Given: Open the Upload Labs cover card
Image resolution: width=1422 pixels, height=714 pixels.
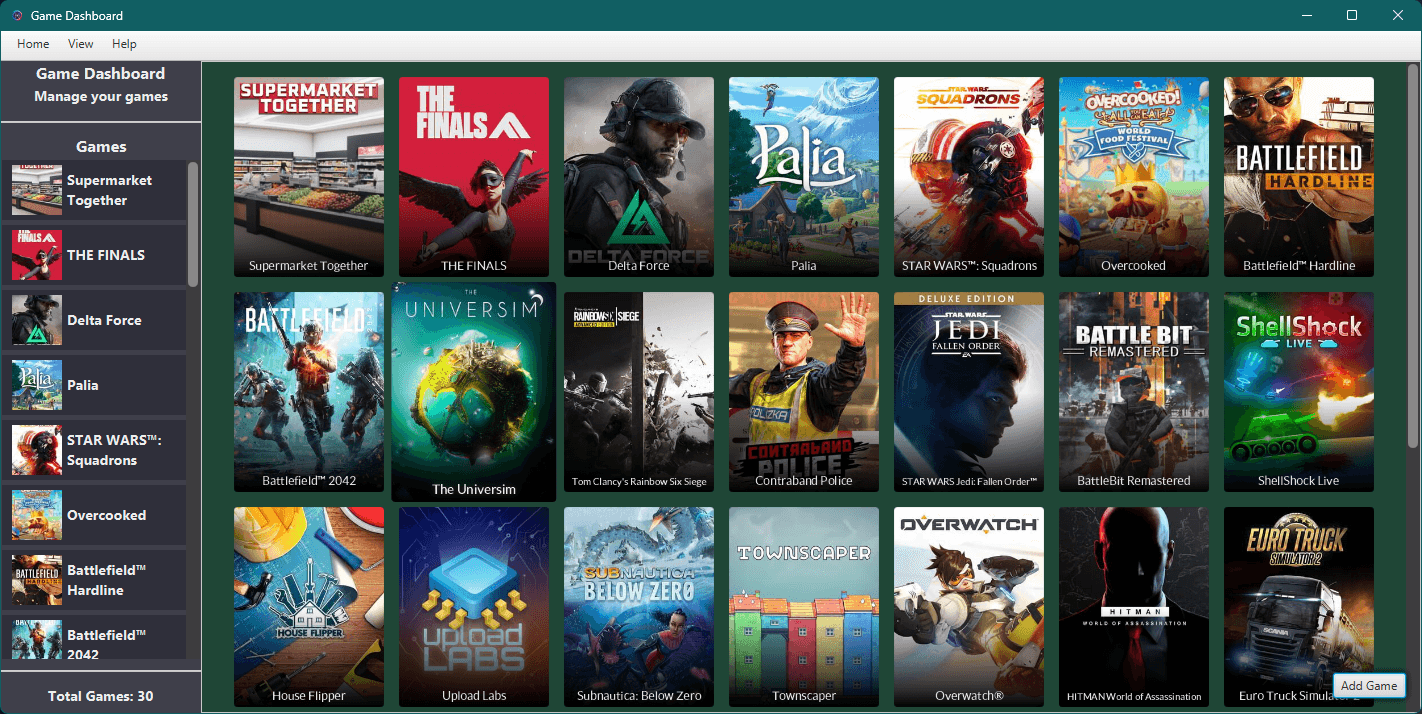Looking at the screenshot, I should [x=474, y=607].
